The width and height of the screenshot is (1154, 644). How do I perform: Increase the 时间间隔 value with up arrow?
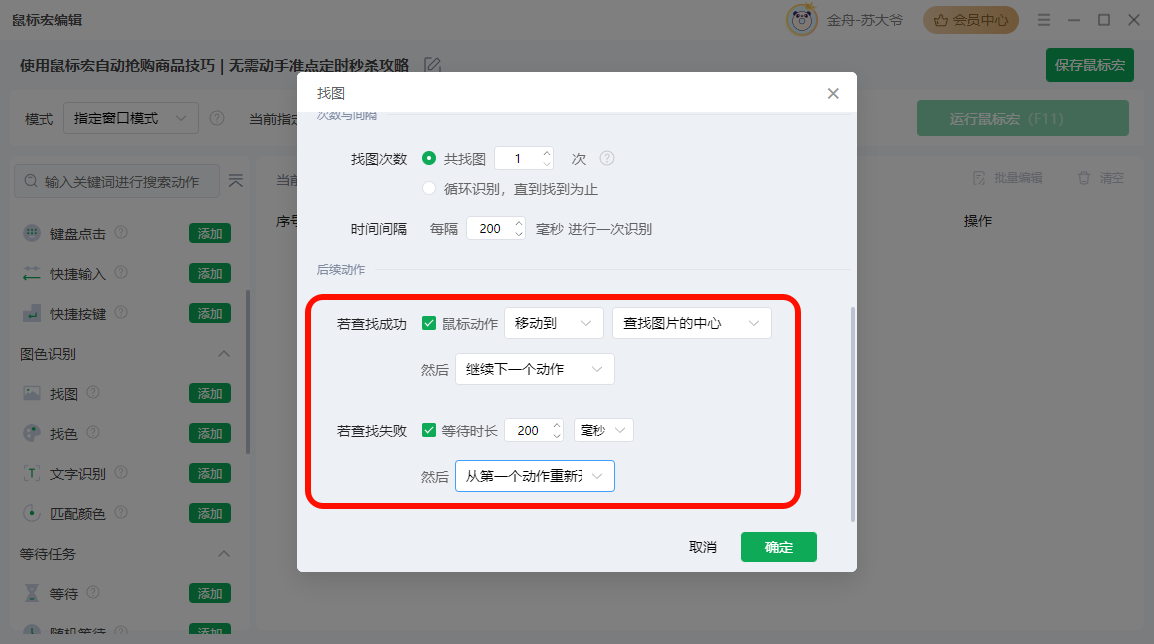tap(519, 223)
